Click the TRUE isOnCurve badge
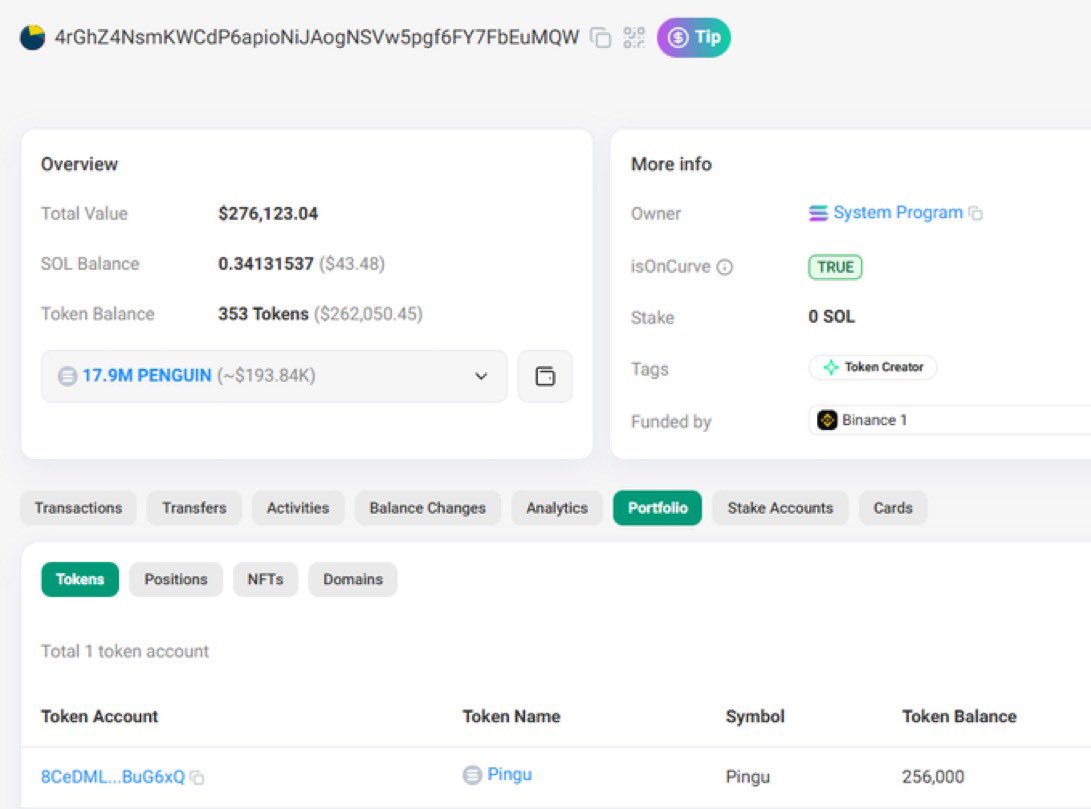 pyautogui.click(x=835, y=267)
